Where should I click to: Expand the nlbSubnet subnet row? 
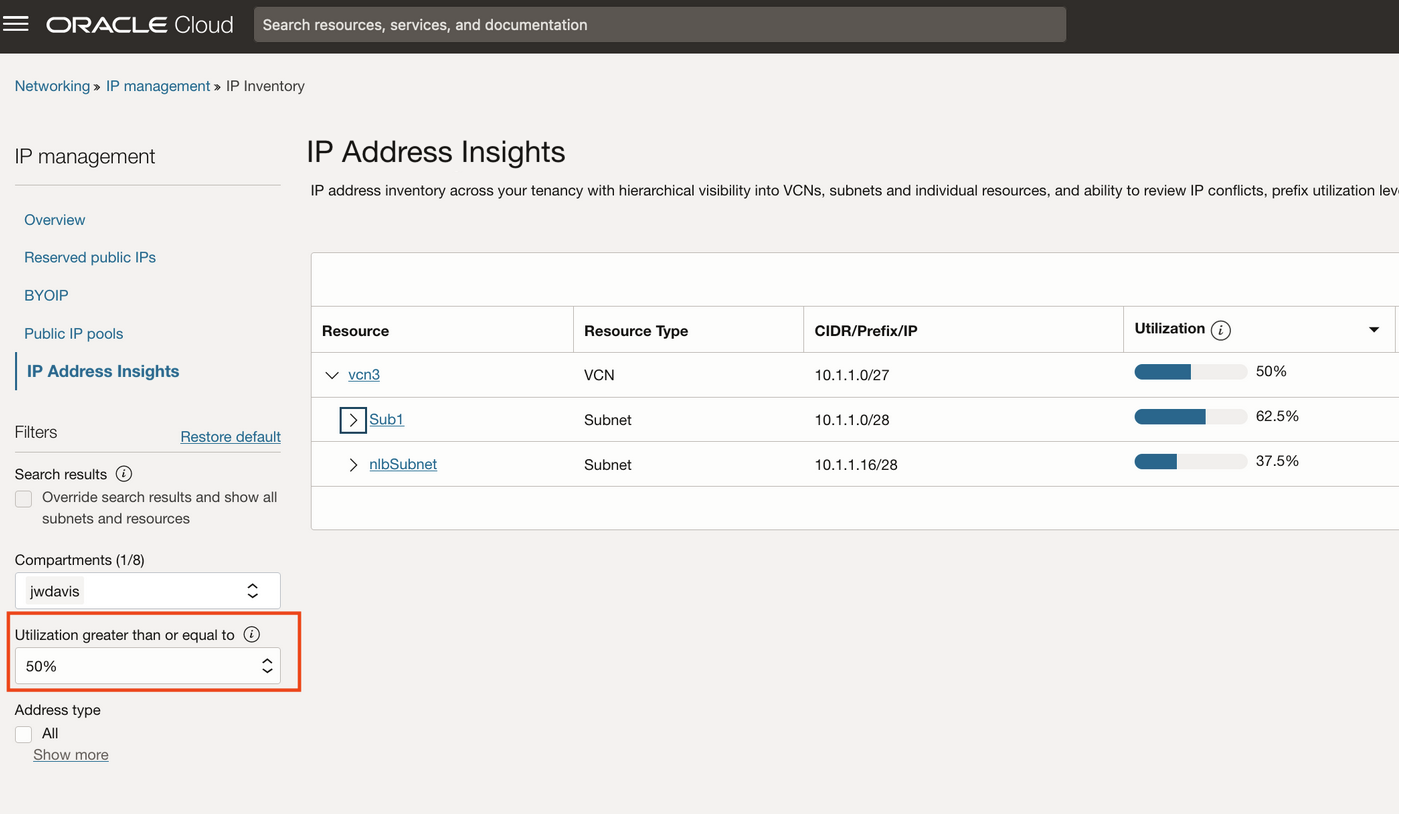[352, 464]
